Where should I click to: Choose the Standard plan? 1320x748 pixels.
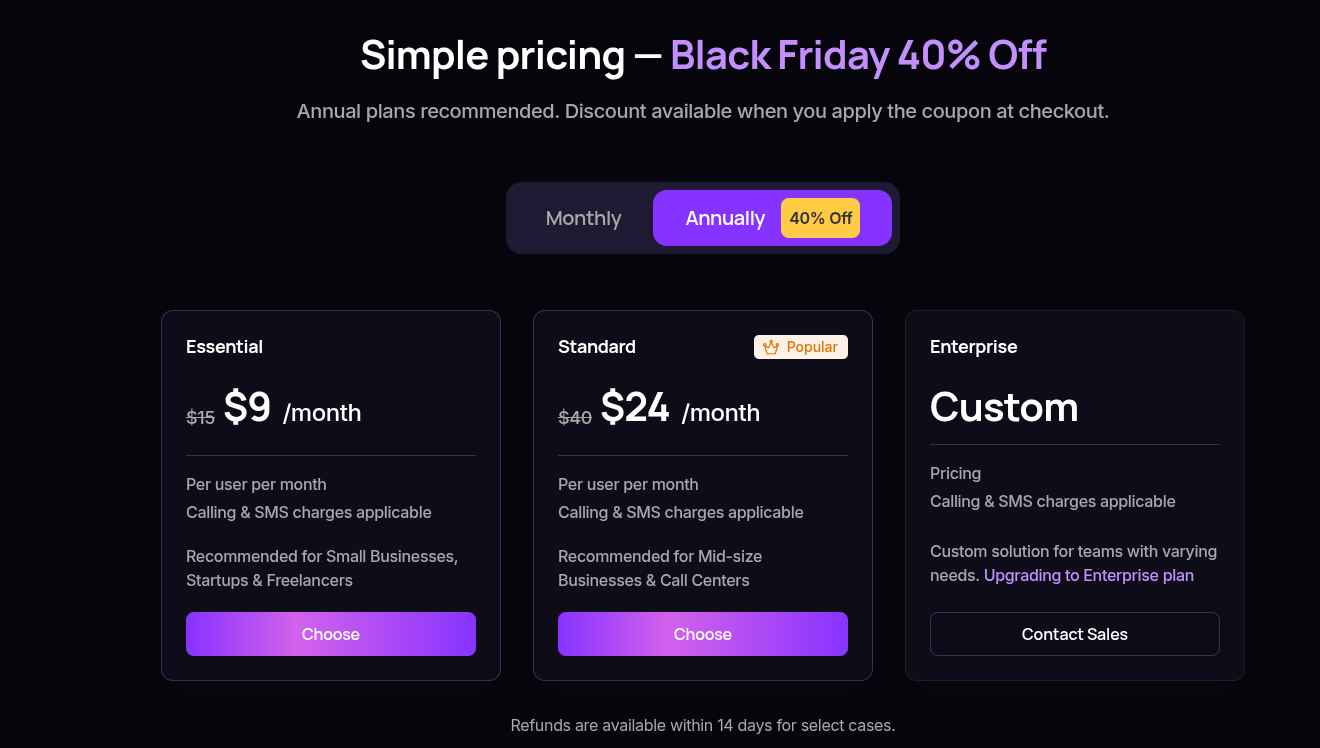point(702,634)
